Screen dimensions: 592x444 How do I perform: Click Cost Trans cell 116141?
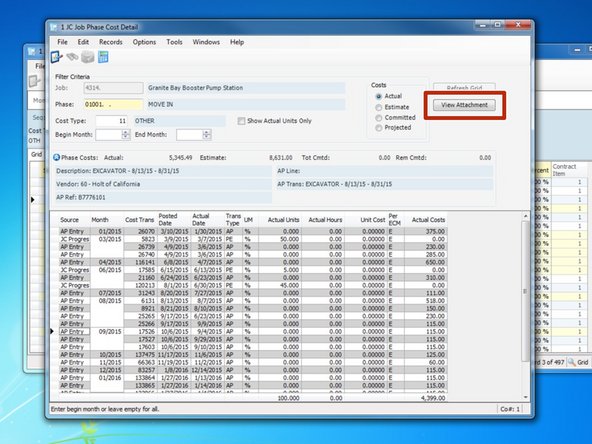(139, 262)
